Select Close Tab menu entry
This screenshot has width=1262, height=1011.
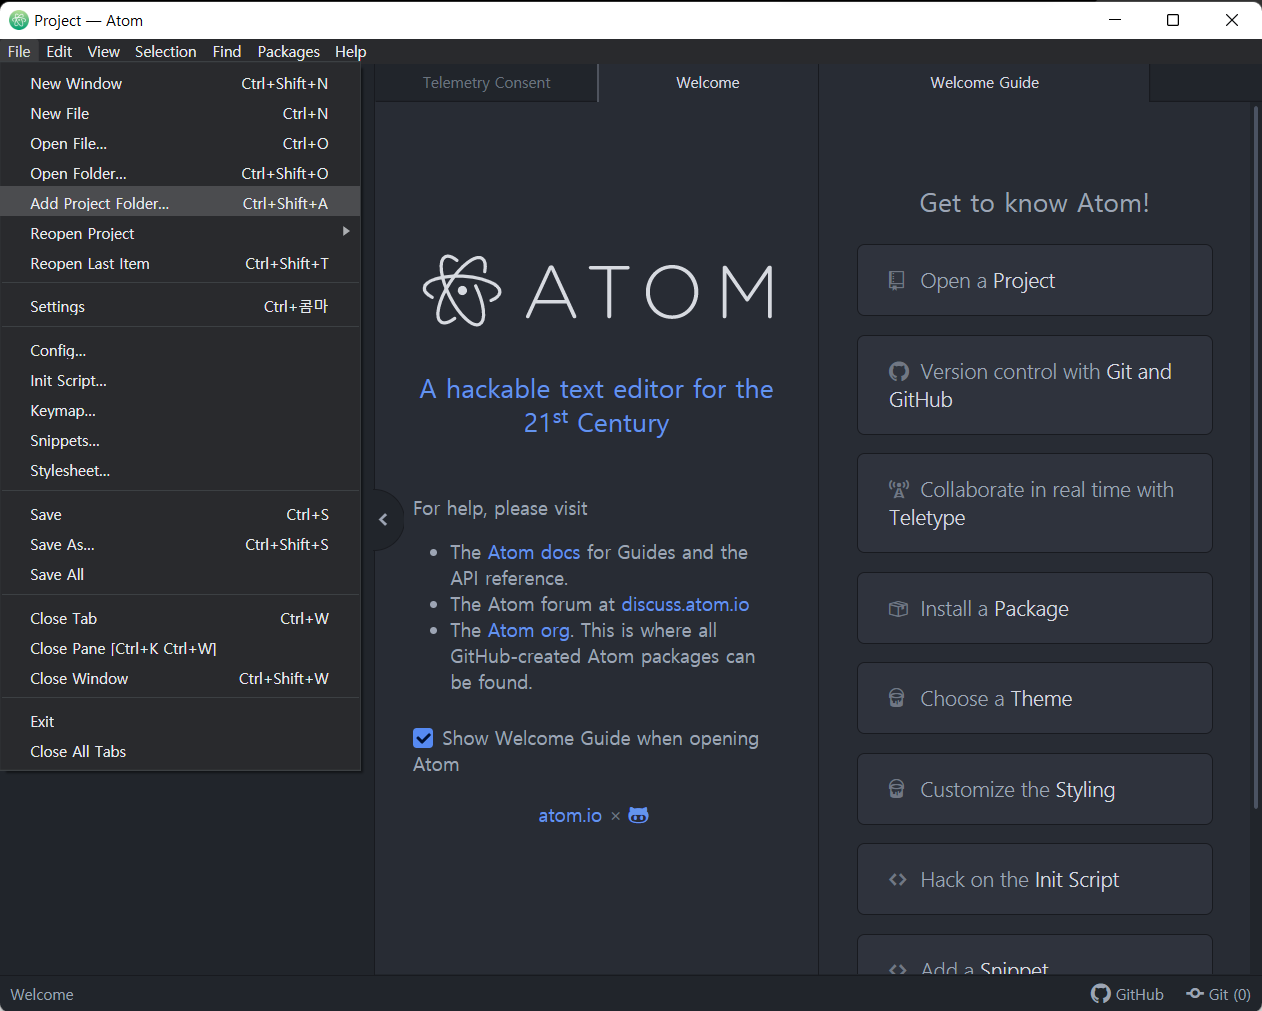tap(180, 619)
